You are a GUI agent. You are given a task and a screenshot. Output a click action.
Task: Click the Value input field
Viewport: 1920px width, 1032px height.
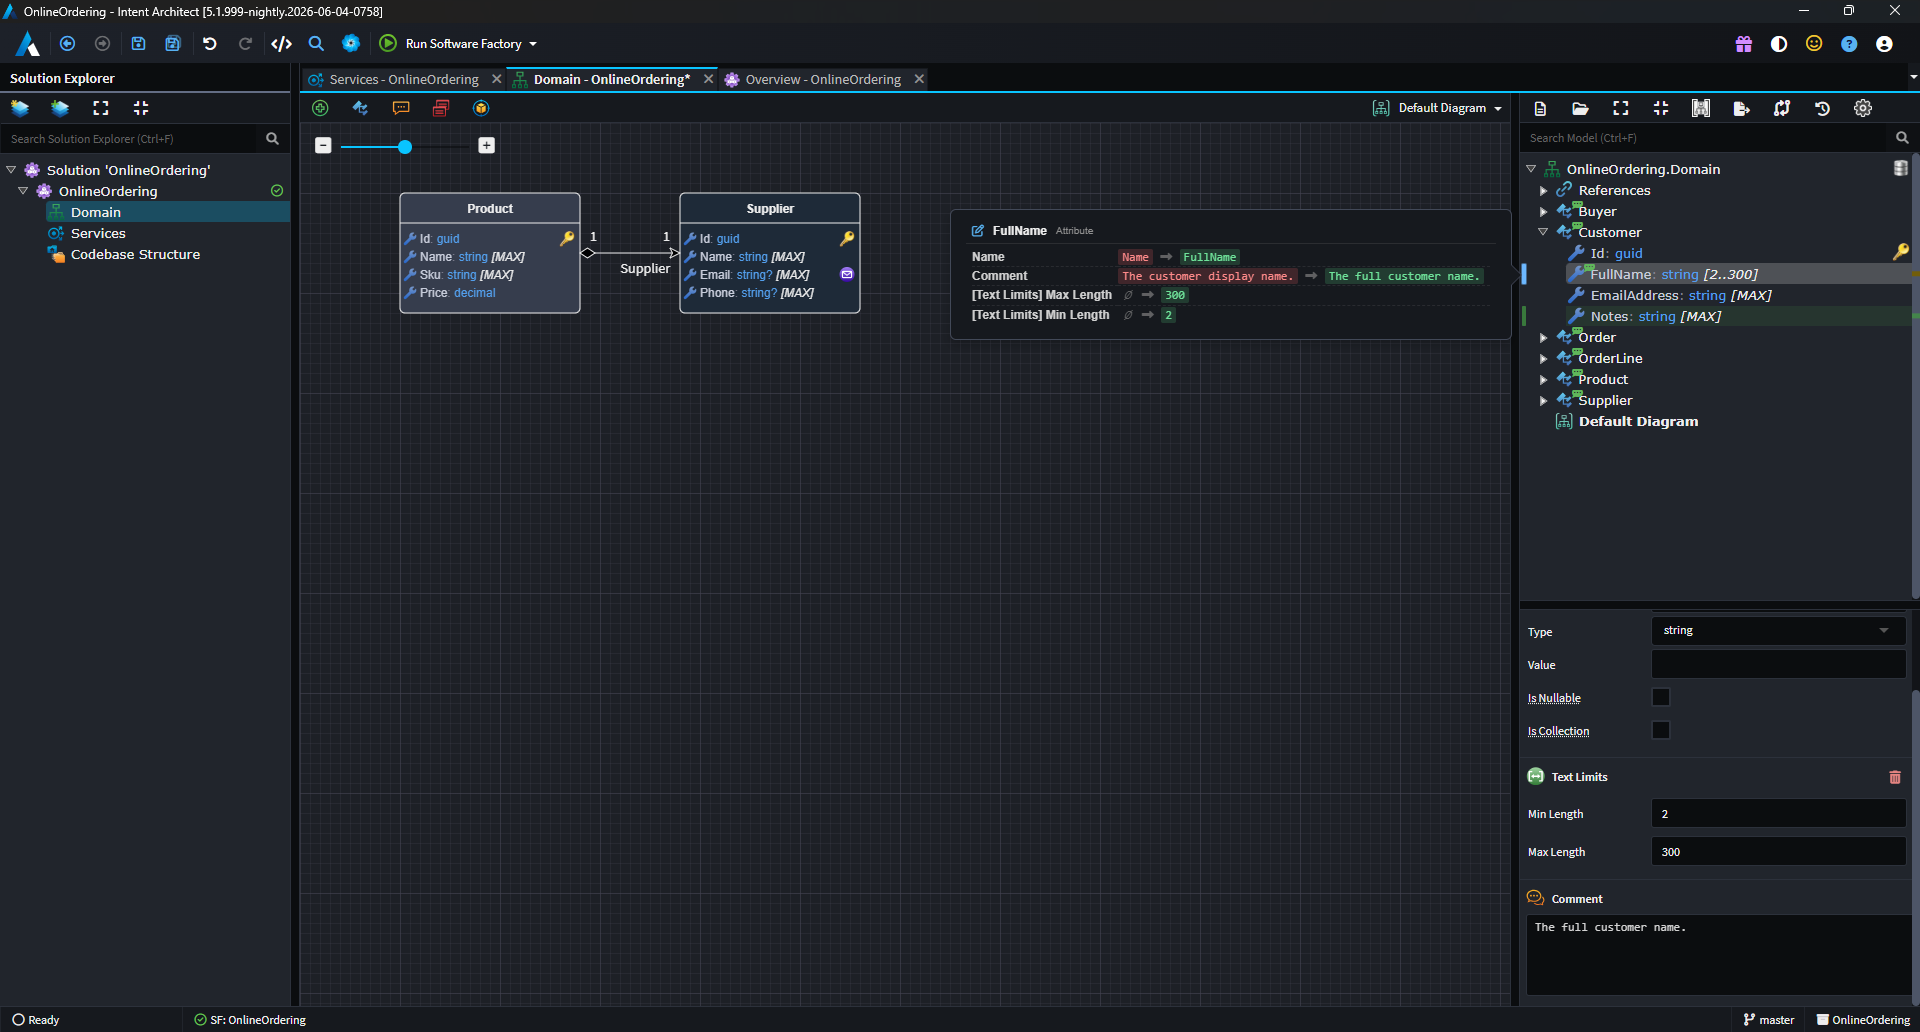pyautogui.click(x=1778, y=664)
